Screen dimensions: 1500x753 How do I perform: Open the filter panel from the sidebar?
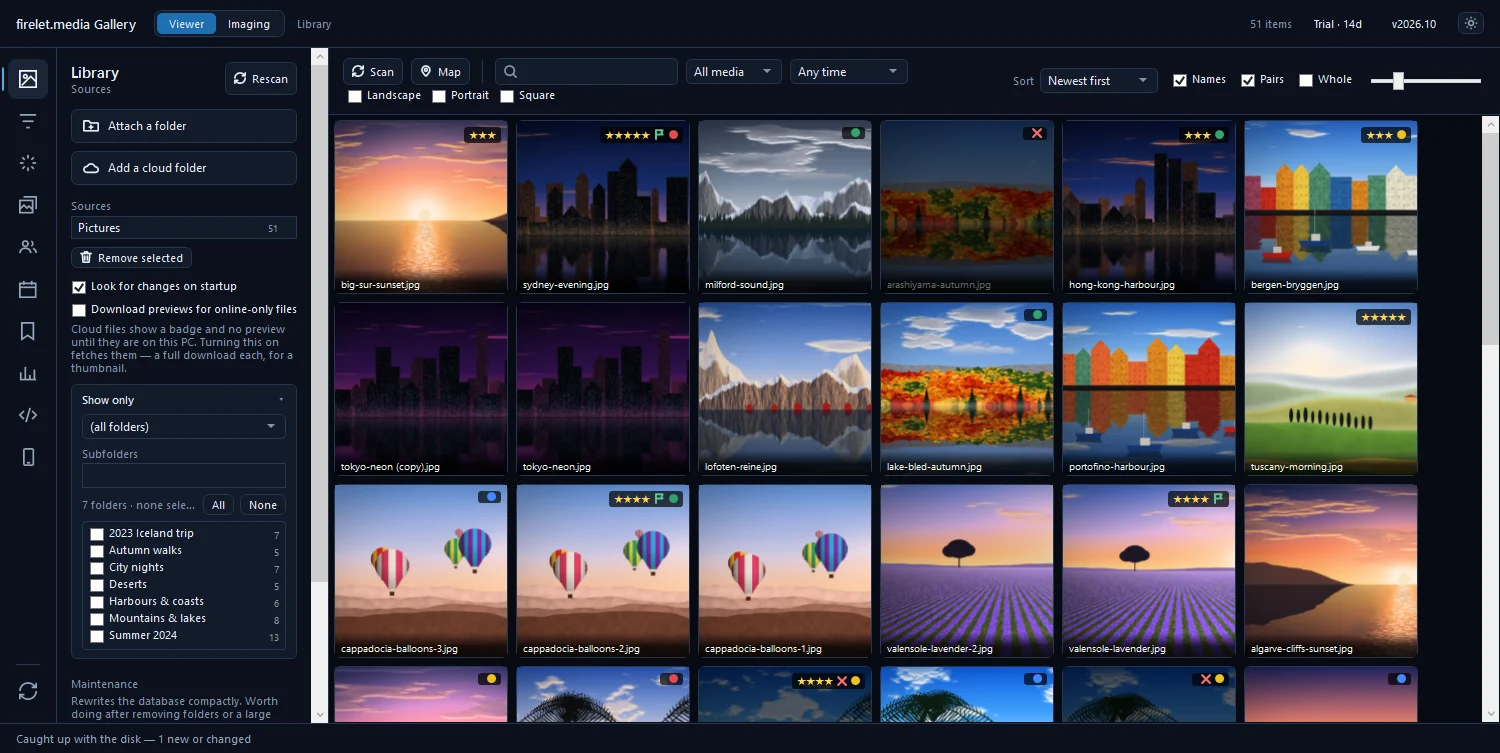coord(28,121)
